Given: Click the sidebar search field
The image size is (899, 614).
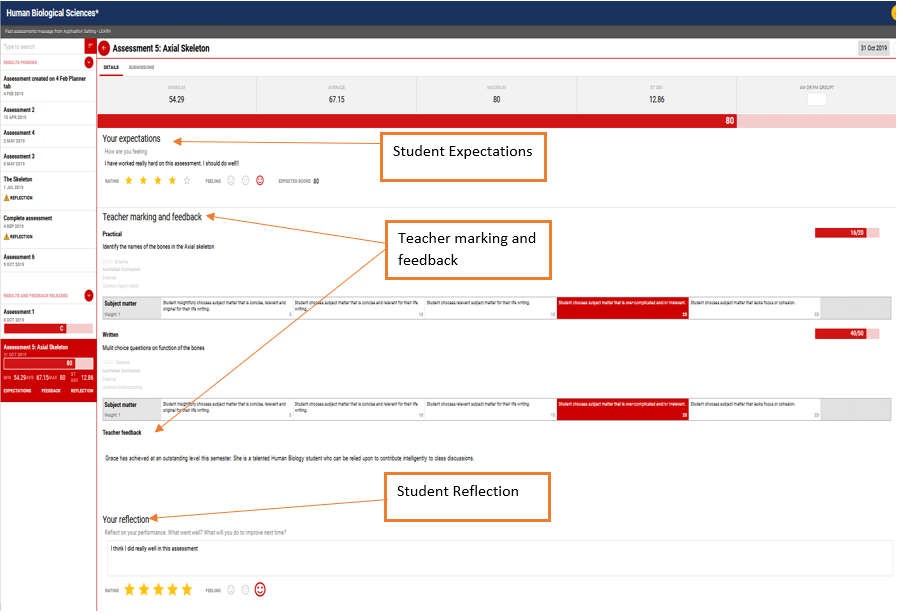Looking at the screenshot, I should click(x=40, y=46).
